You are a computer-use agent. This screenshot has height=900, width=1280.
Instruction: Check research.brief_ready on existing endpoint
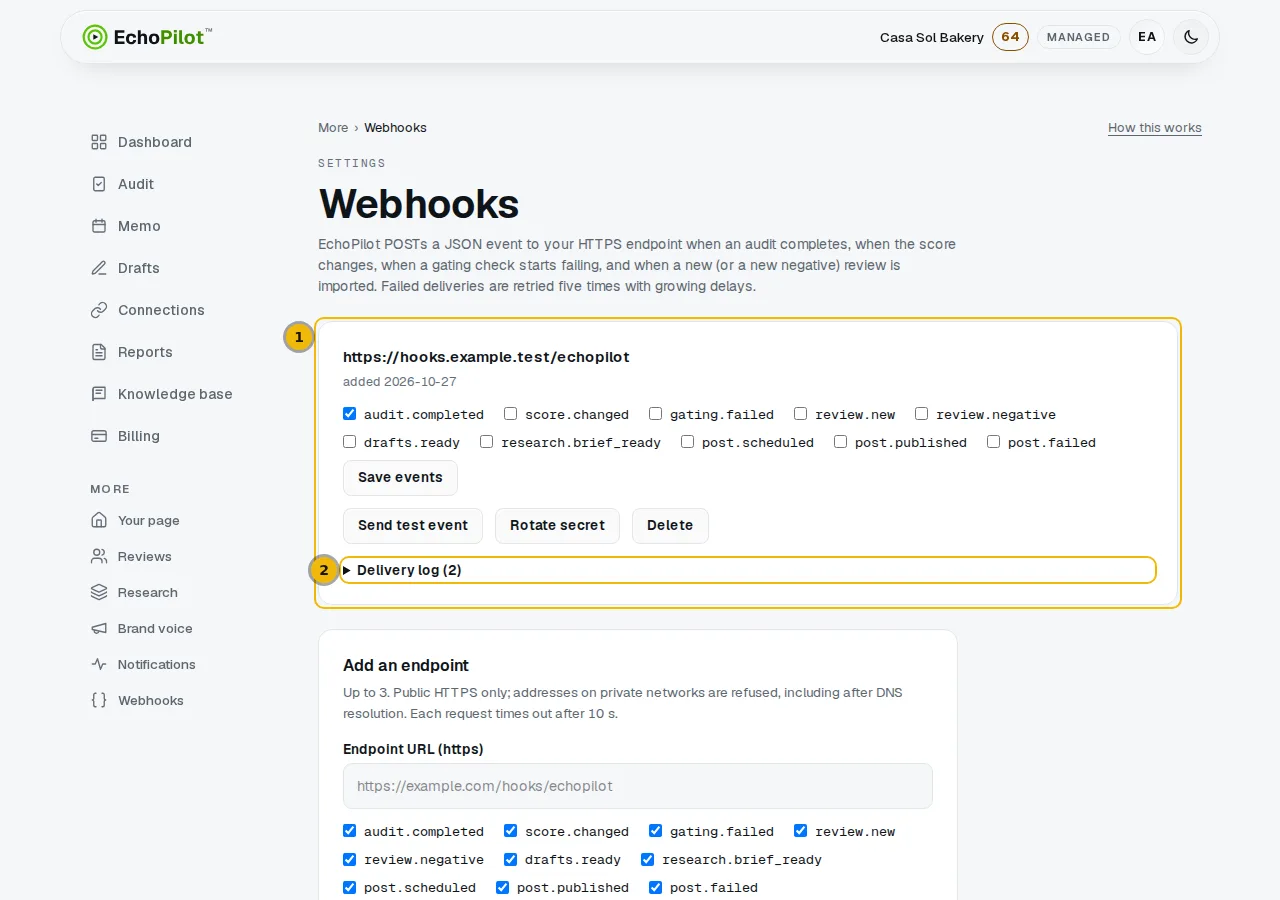pos(487,442)
